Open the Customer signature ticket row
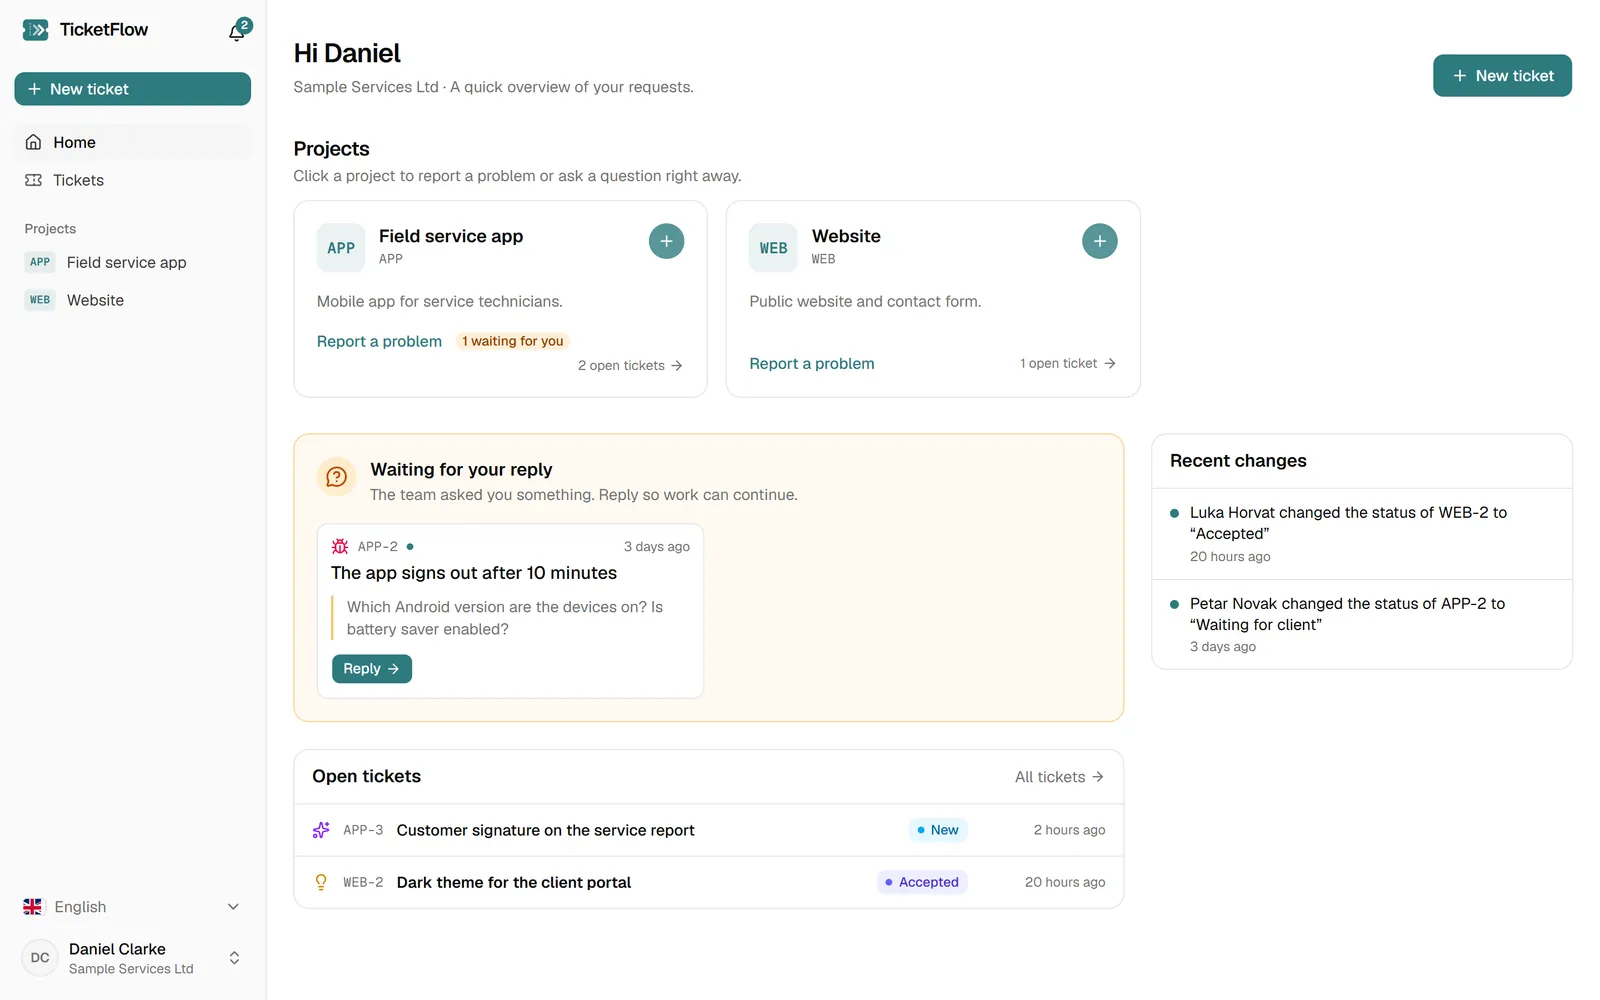Image resolution: width=1600 pixels, height=1000 pixels. click(709, 830)
